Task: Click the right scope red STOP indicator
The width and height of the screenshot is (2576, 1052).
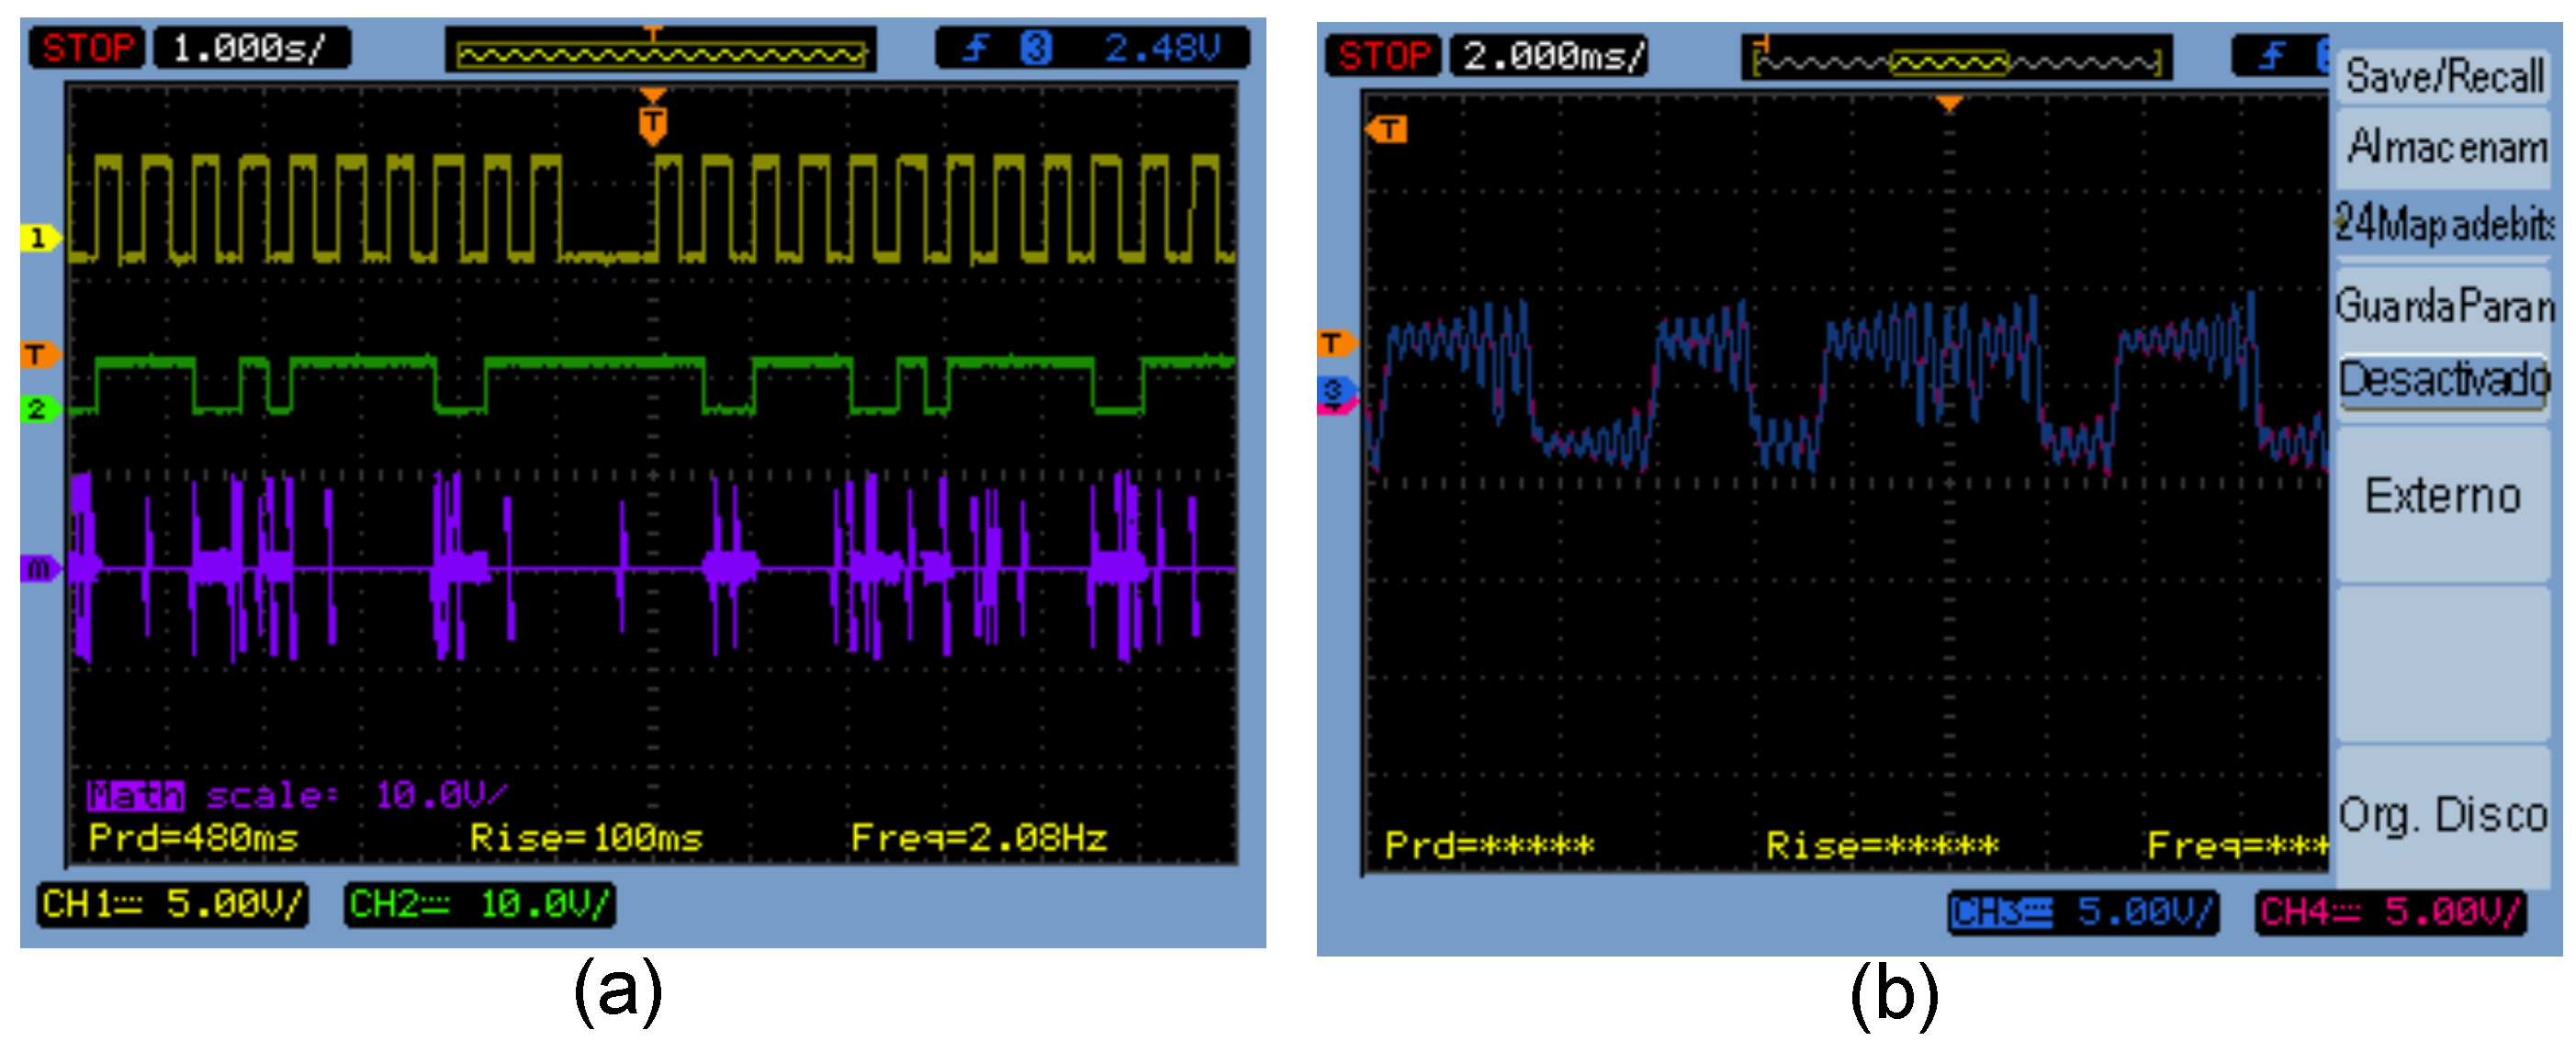Action: click(1383, 56)
